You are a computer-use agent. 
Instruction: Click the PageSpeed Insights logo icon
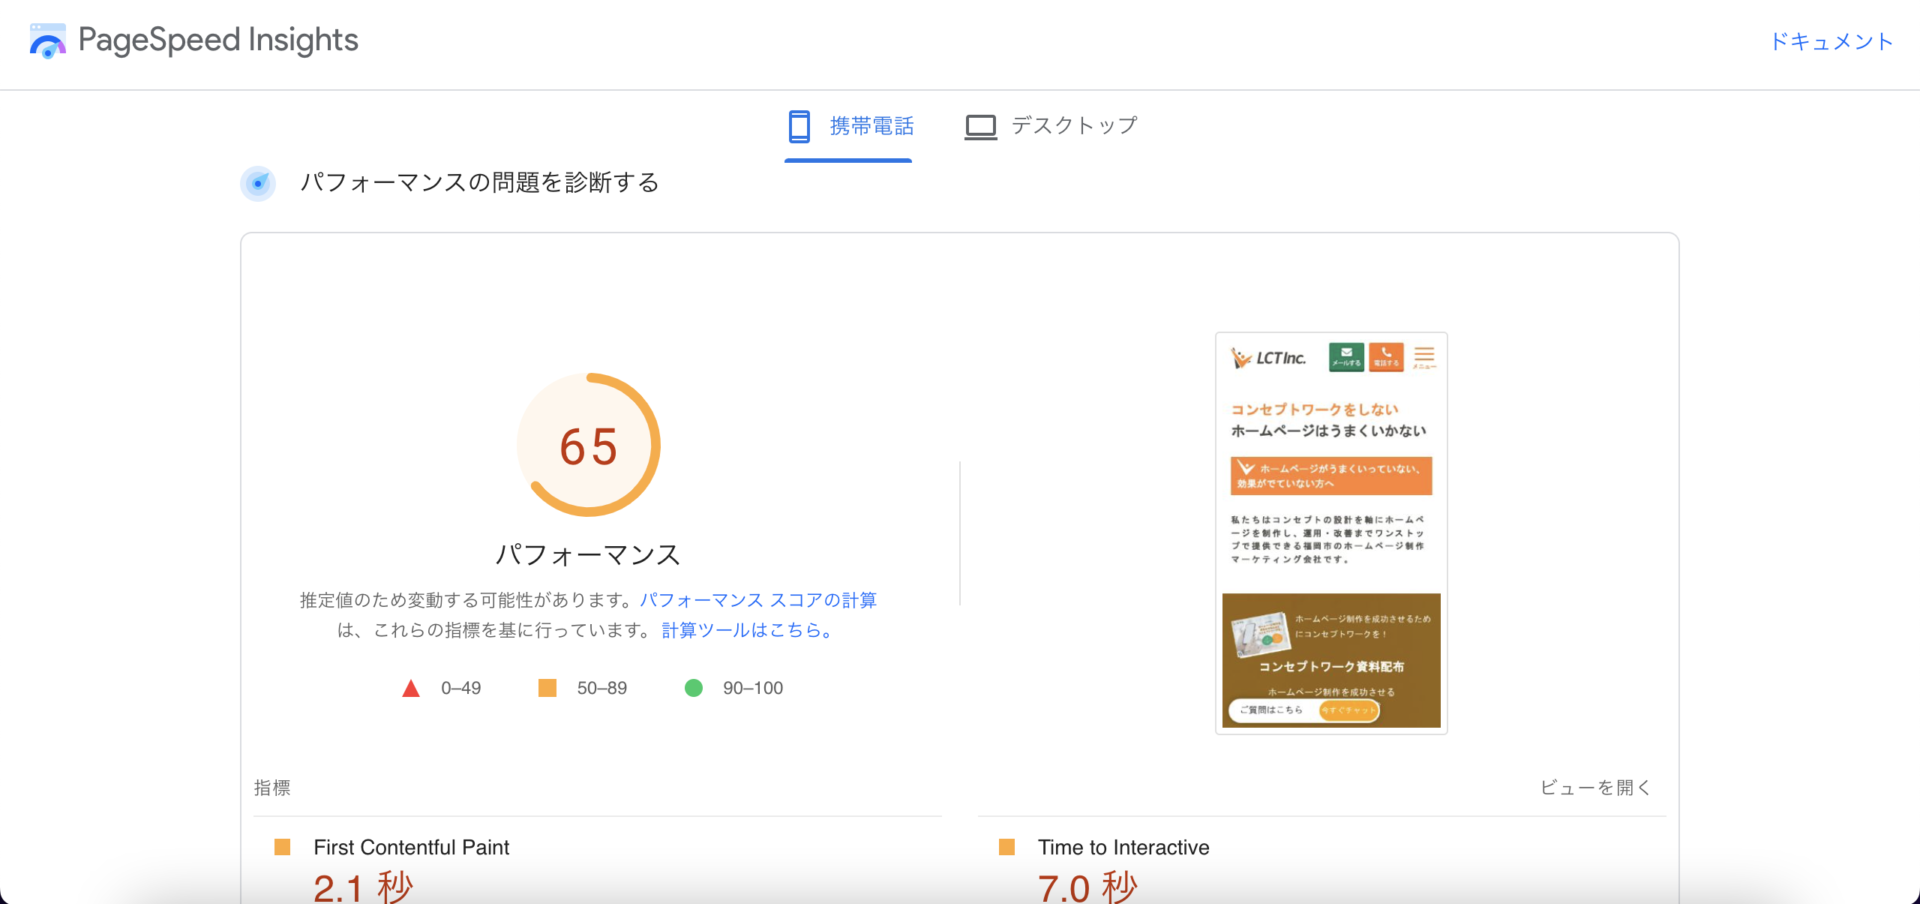coord(47,41)
